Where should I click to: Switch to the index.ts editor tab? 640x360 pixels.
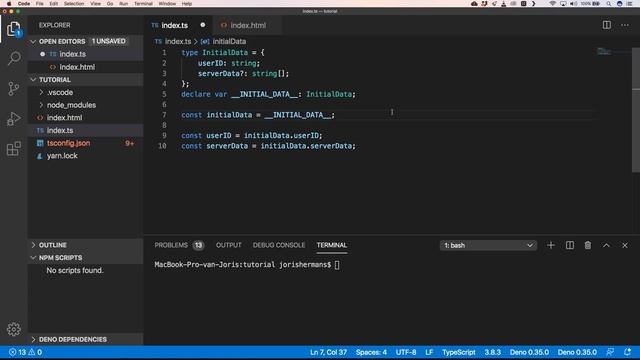(175, 25)
